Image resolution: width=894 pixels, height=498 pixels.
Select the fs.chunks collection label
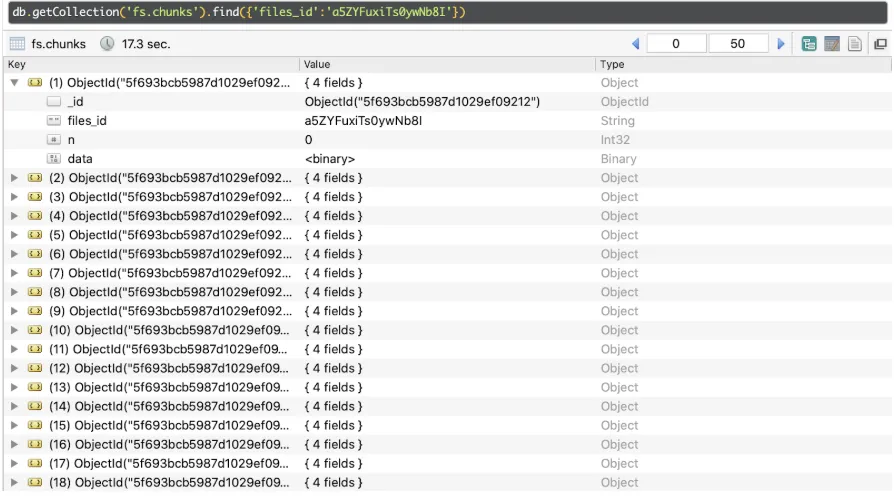pos(58,44)
